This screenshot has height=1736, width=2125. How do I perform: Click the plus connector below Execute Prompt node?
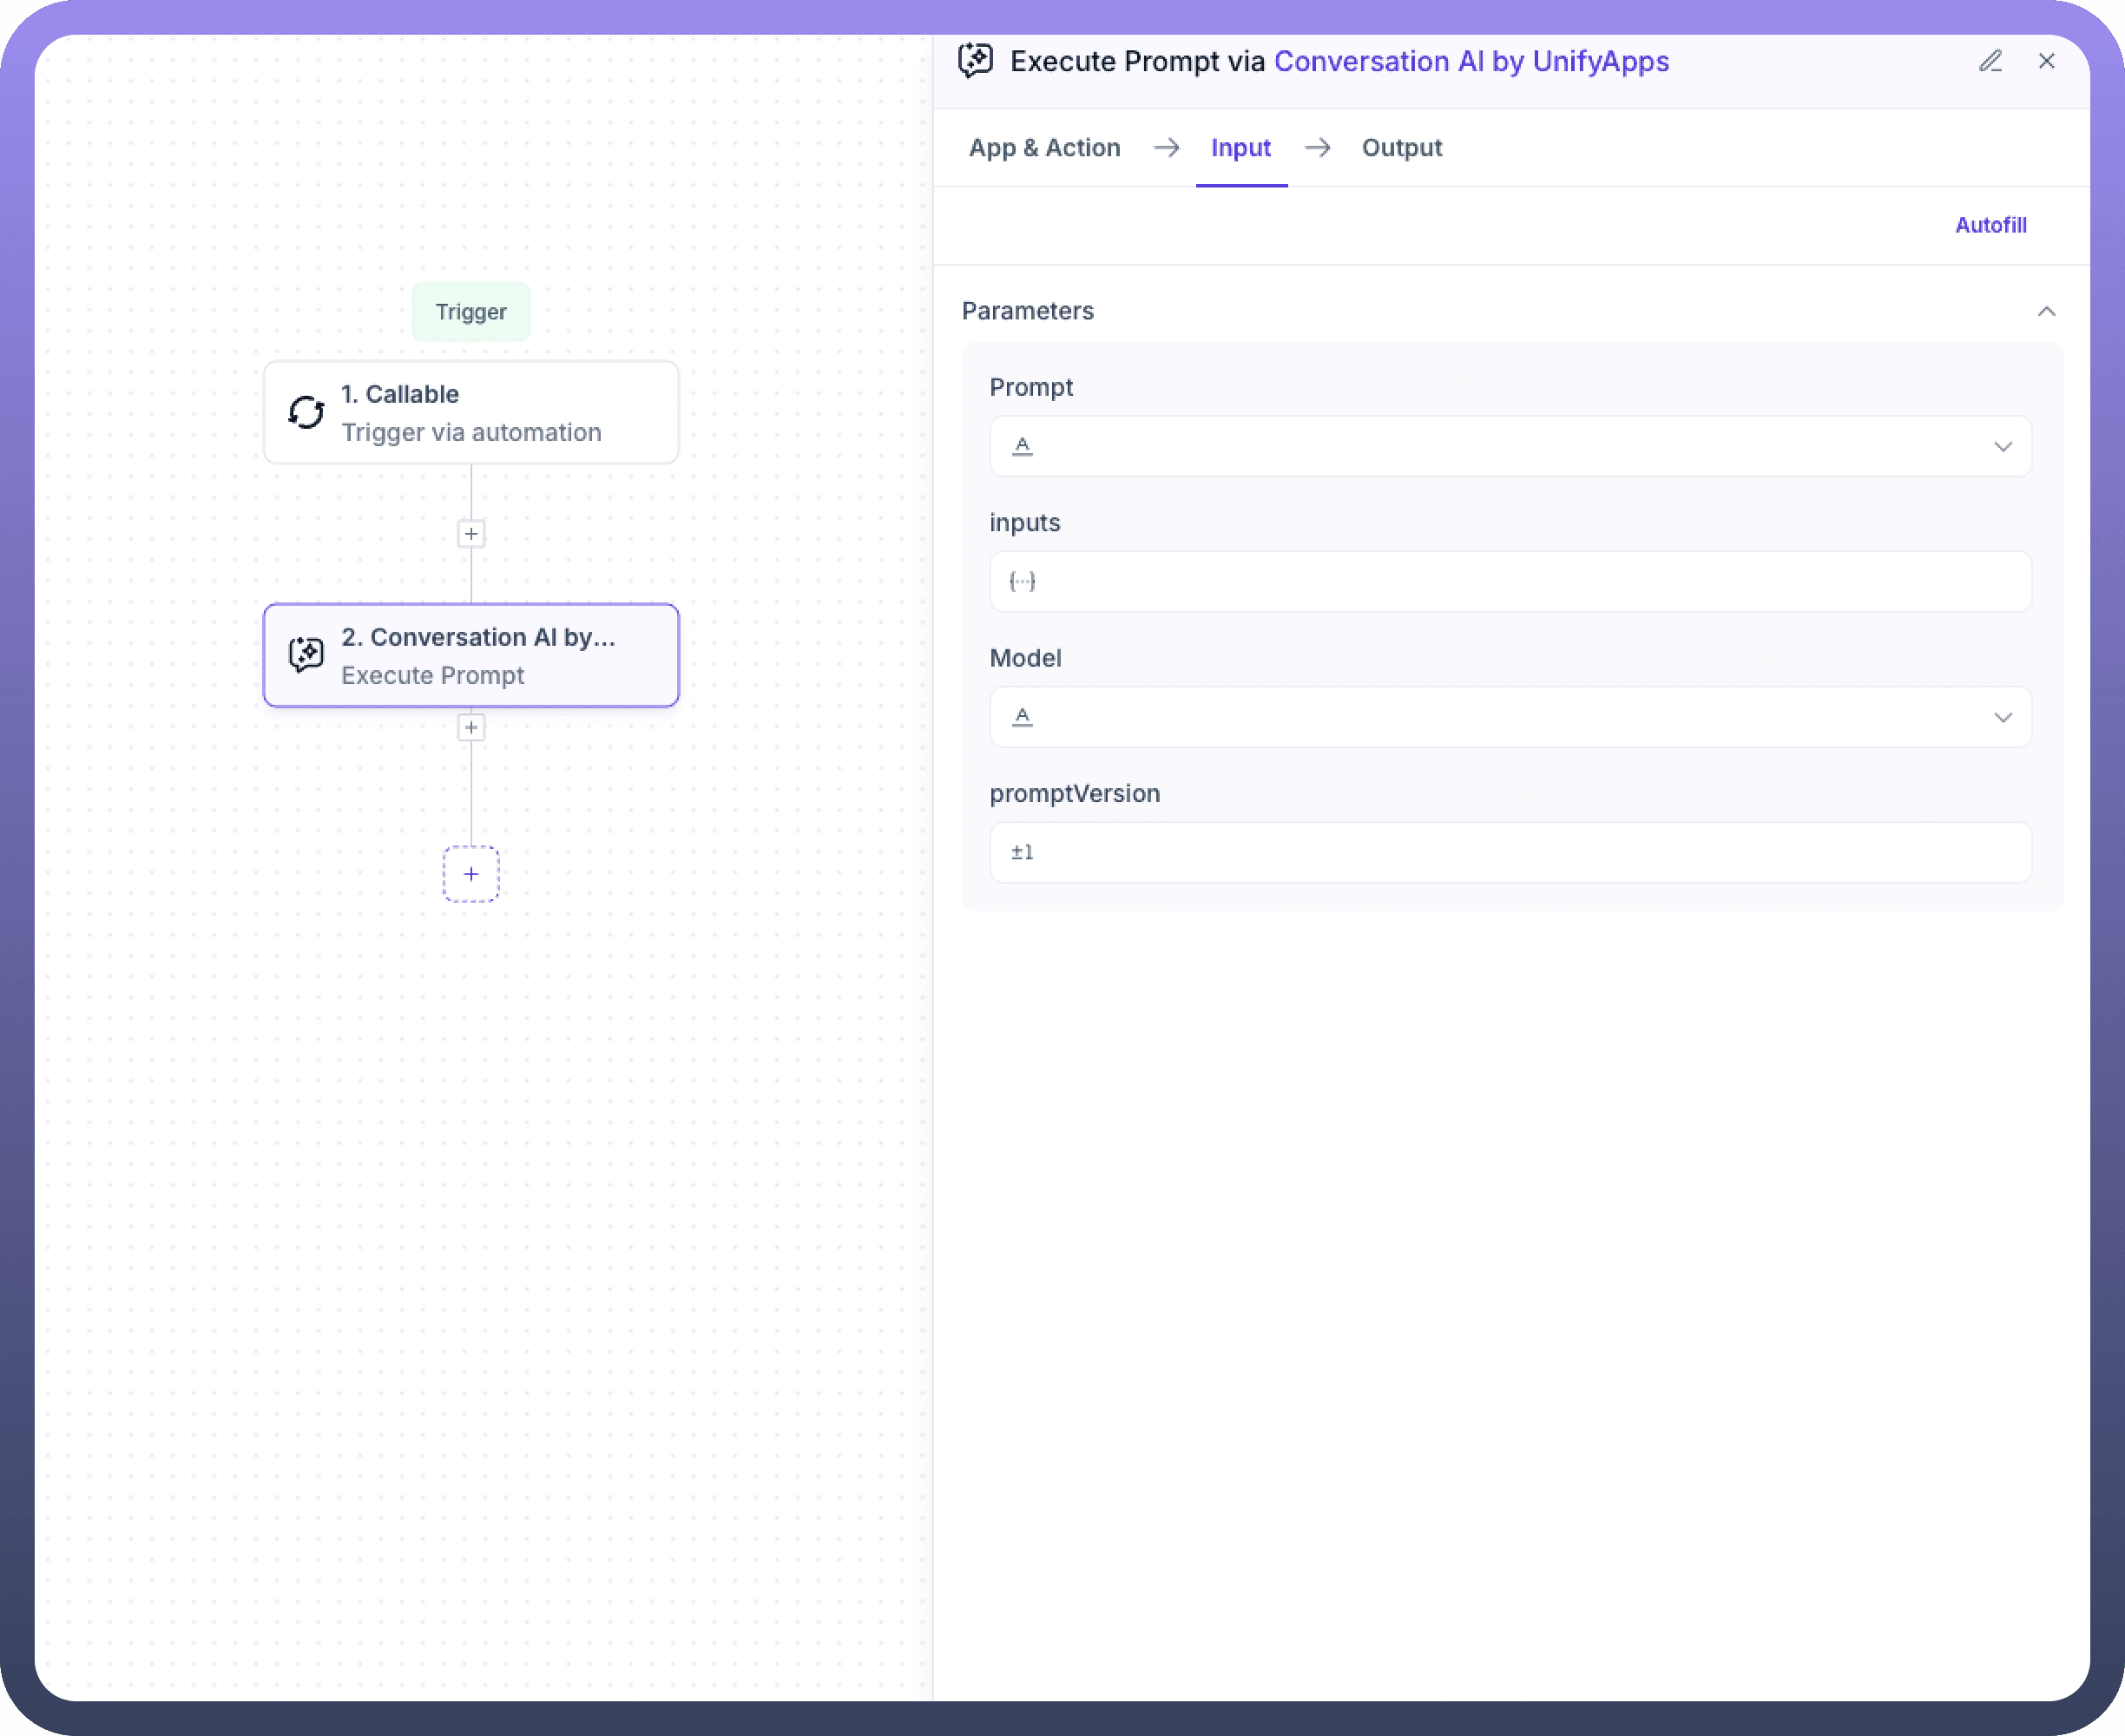point(471,727)
